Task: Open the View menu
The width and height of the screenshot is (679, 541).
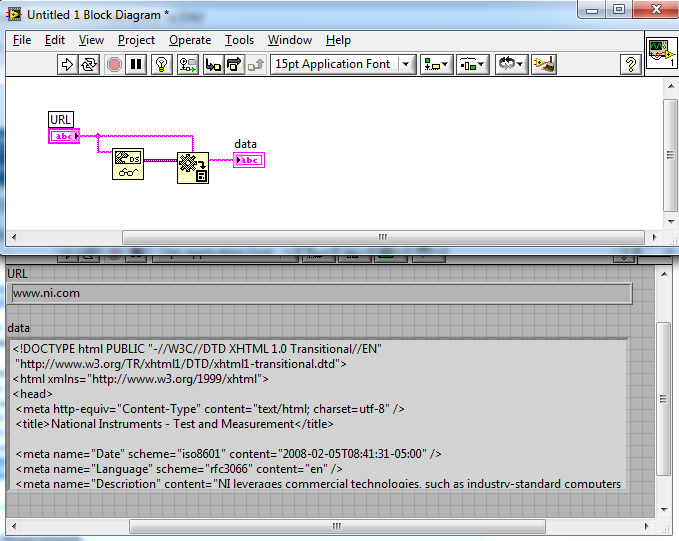Action: pos(91,40)
